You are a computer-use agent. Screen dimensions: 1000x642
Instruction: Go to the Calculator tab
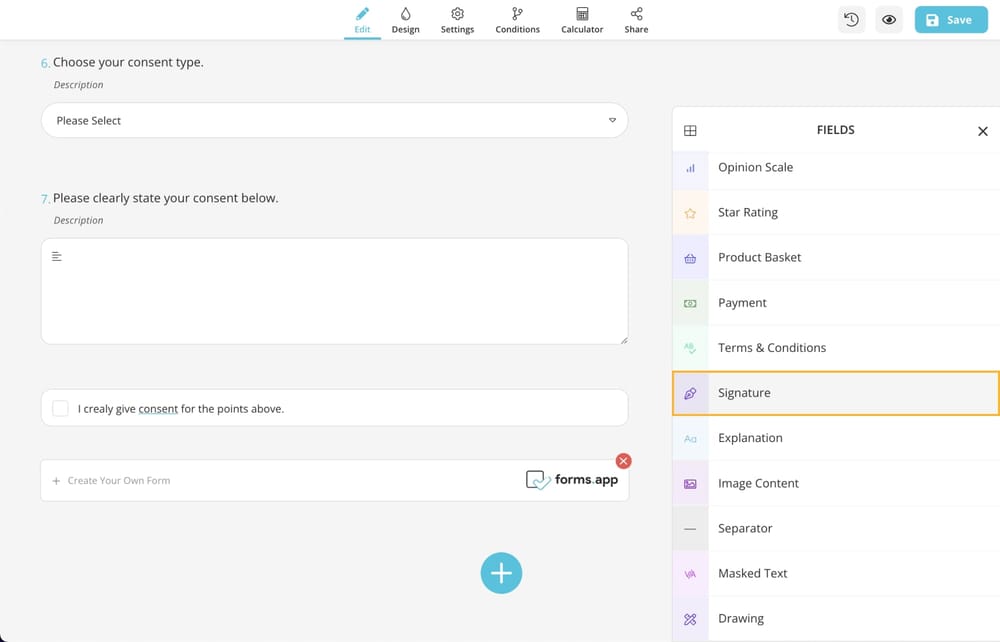(x=582, y=20)
